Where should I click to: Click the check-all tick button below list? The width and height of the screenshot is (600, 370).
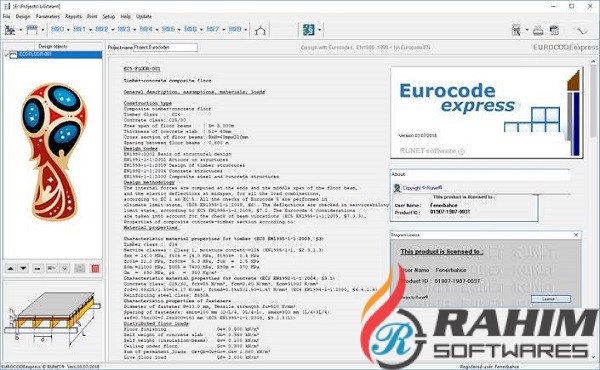tap(64, 269)
